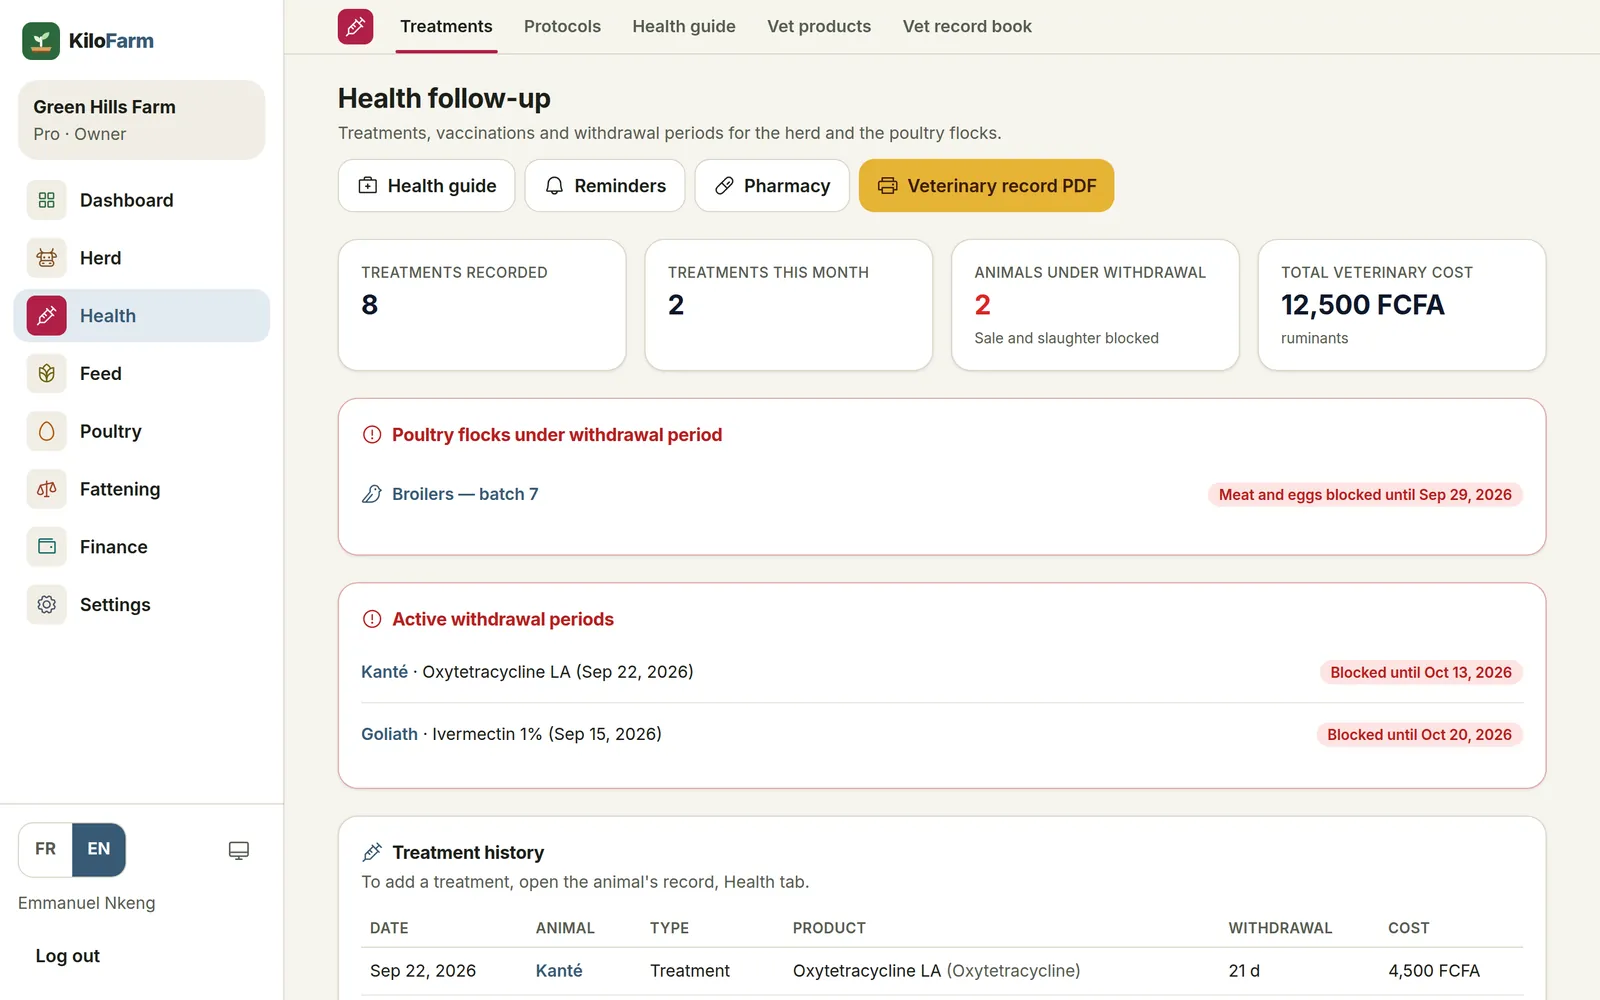Open the Finance section label

114,547
